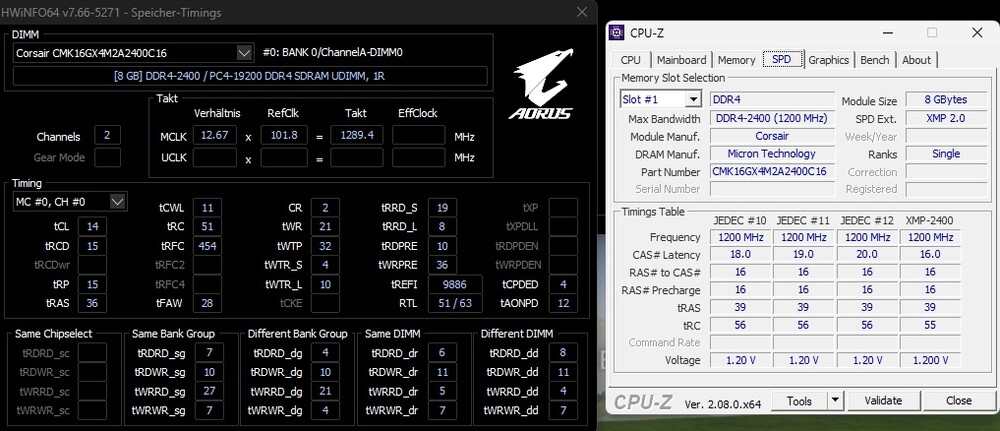Click the tWRRD_dg value 21
The width and height of the screenshot is (1000, 431).
pyautogui.click(x=325, y=391)
